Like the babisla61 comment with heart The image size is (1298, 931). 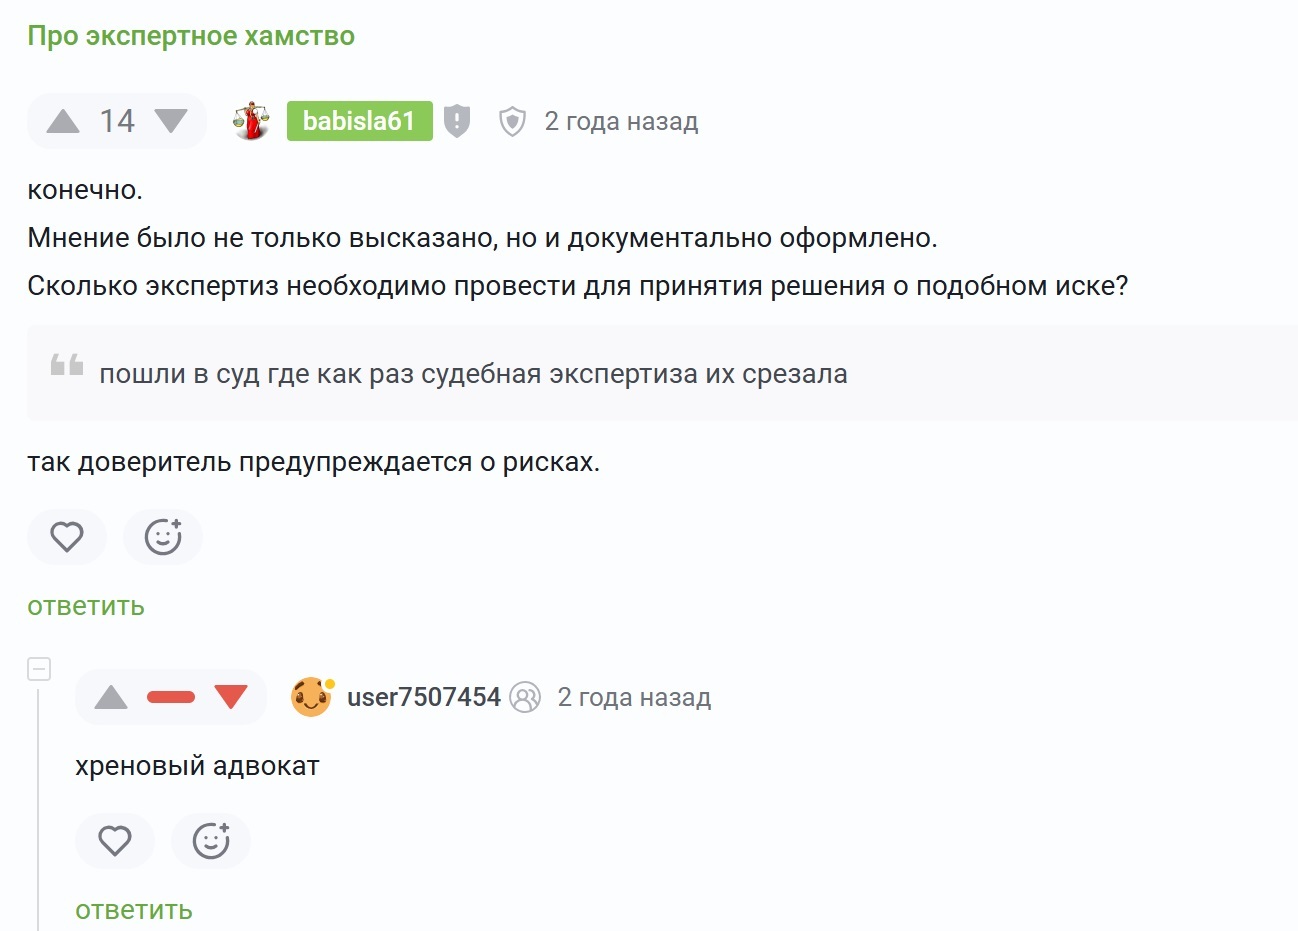(x=67, y=537)
